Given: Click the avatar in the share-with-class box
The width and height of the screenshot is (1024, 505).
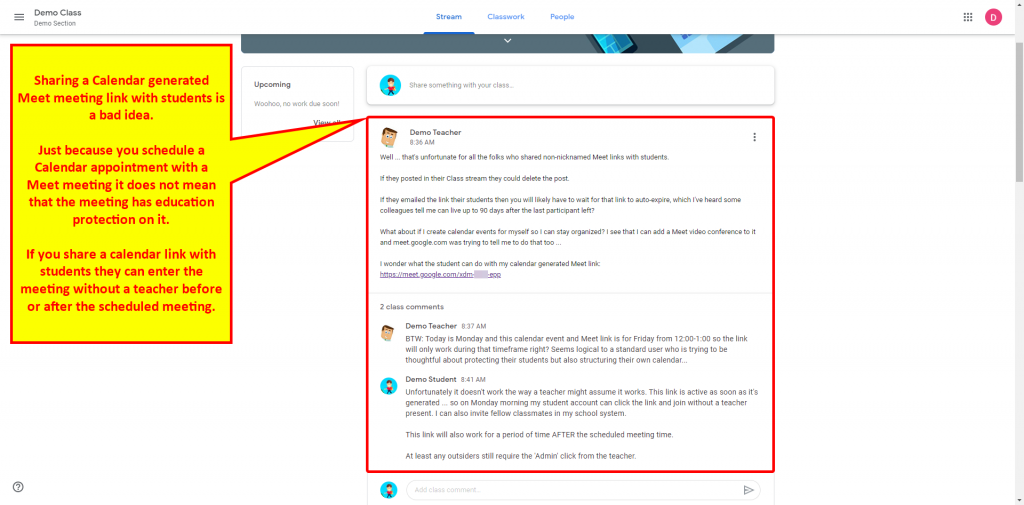Looking at the screenshot, I should (390, 86).
